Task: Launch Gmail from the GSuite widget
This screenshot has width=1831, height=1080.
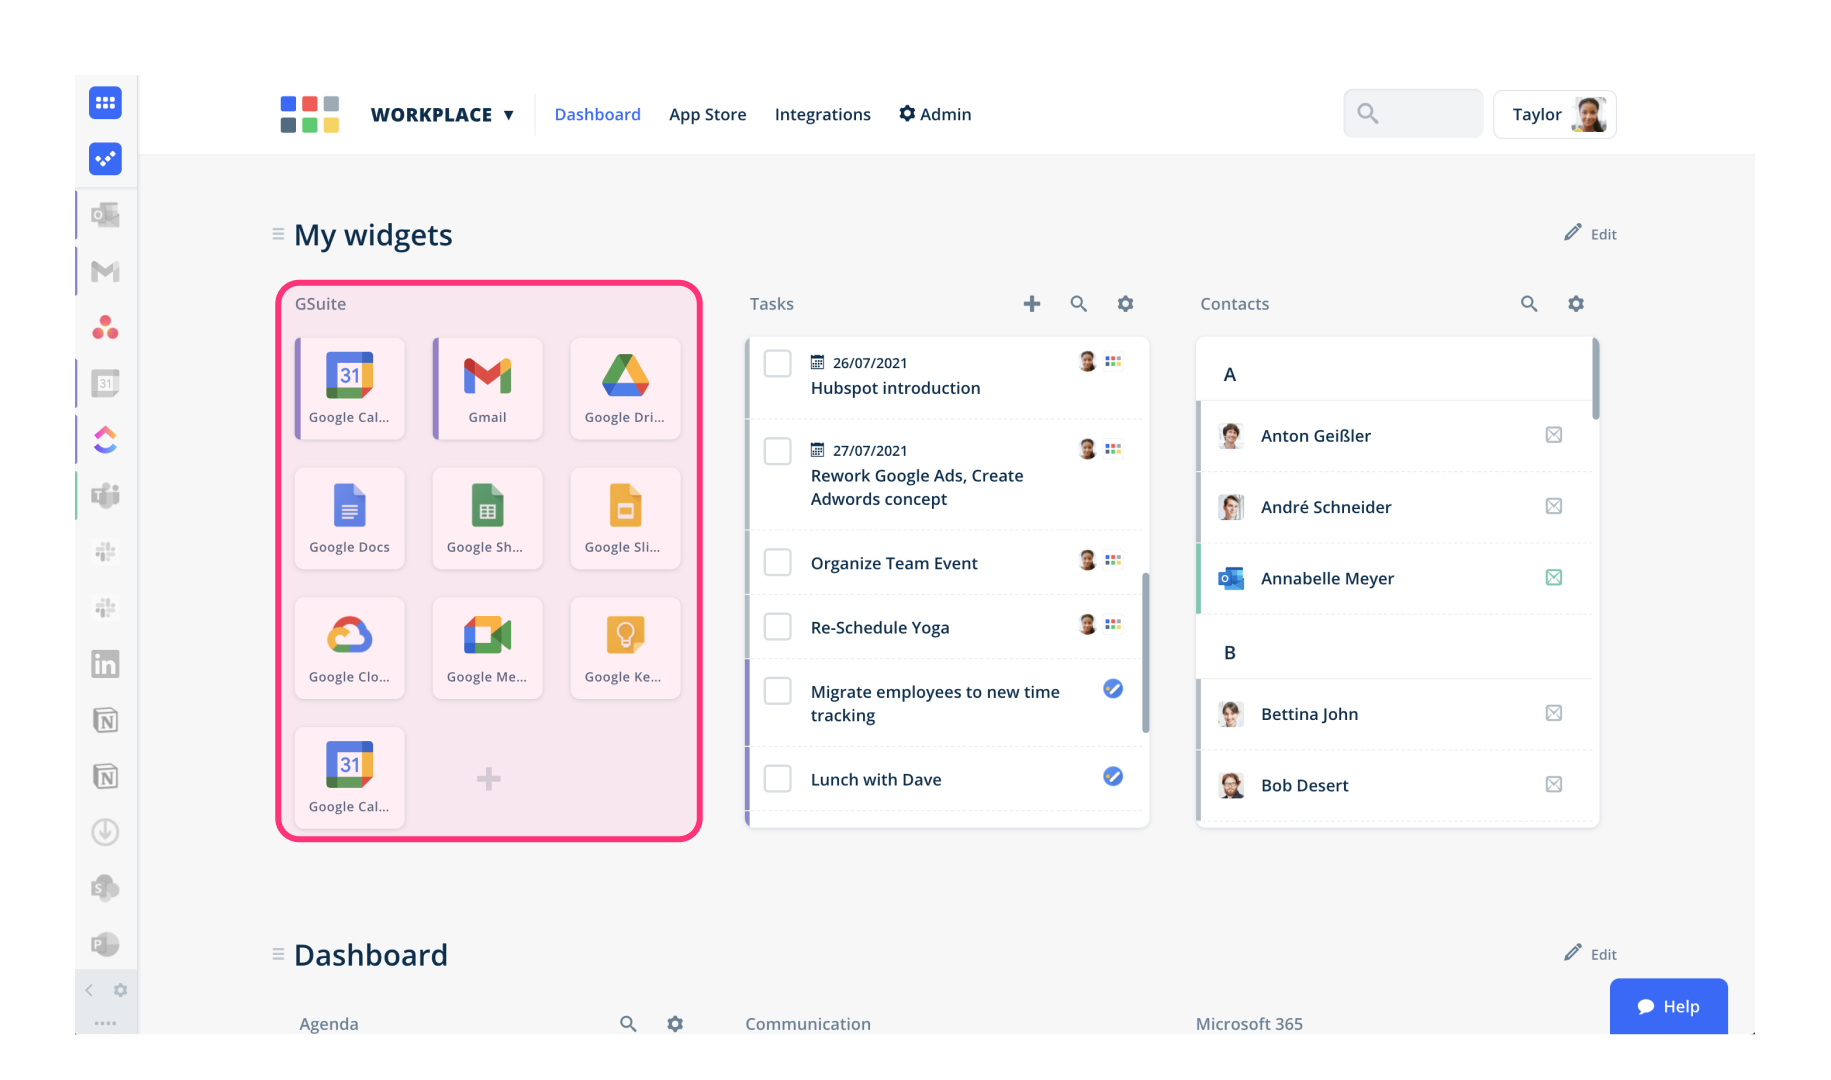Action: (488, 388)
